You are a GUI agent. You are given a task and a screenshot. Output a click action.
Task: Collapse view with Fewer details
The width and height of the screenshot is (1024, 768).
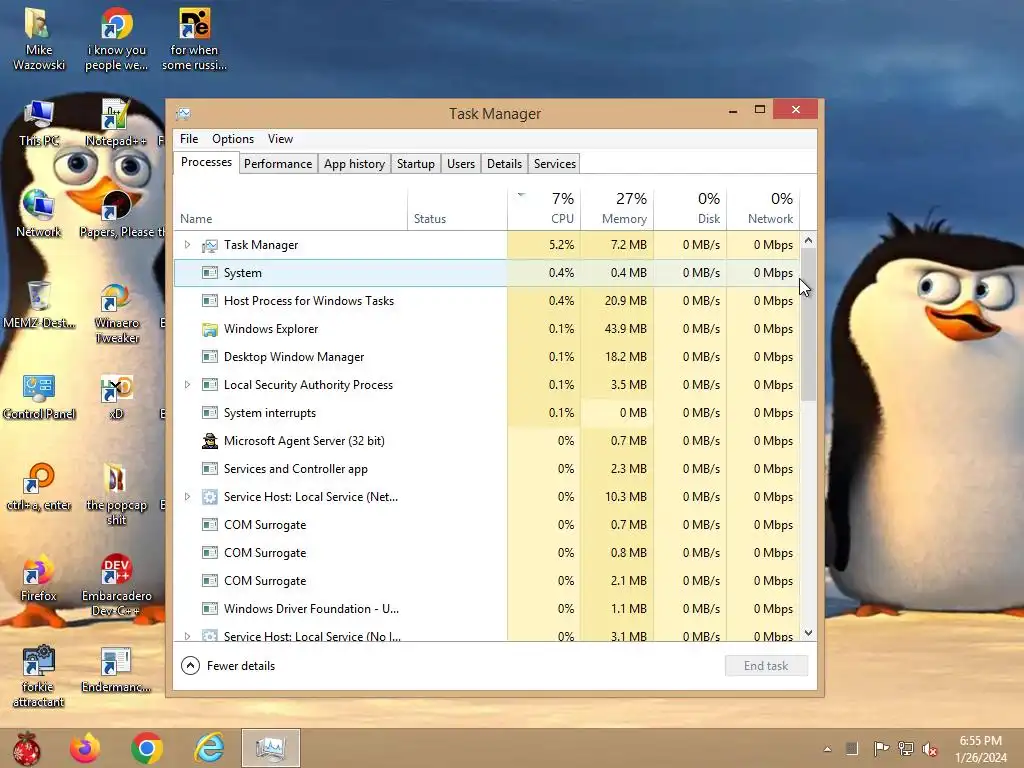tap(228, 665)
